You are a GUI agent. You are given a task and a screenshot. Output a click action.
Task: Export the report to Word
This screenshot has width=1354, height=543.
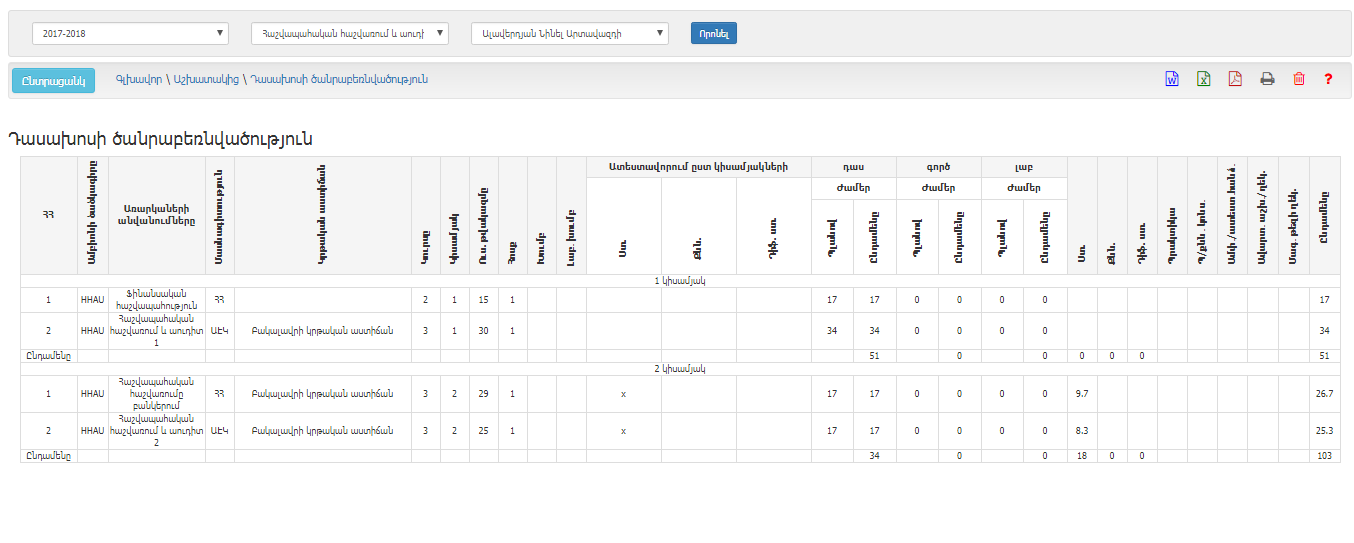(1172, 79)
